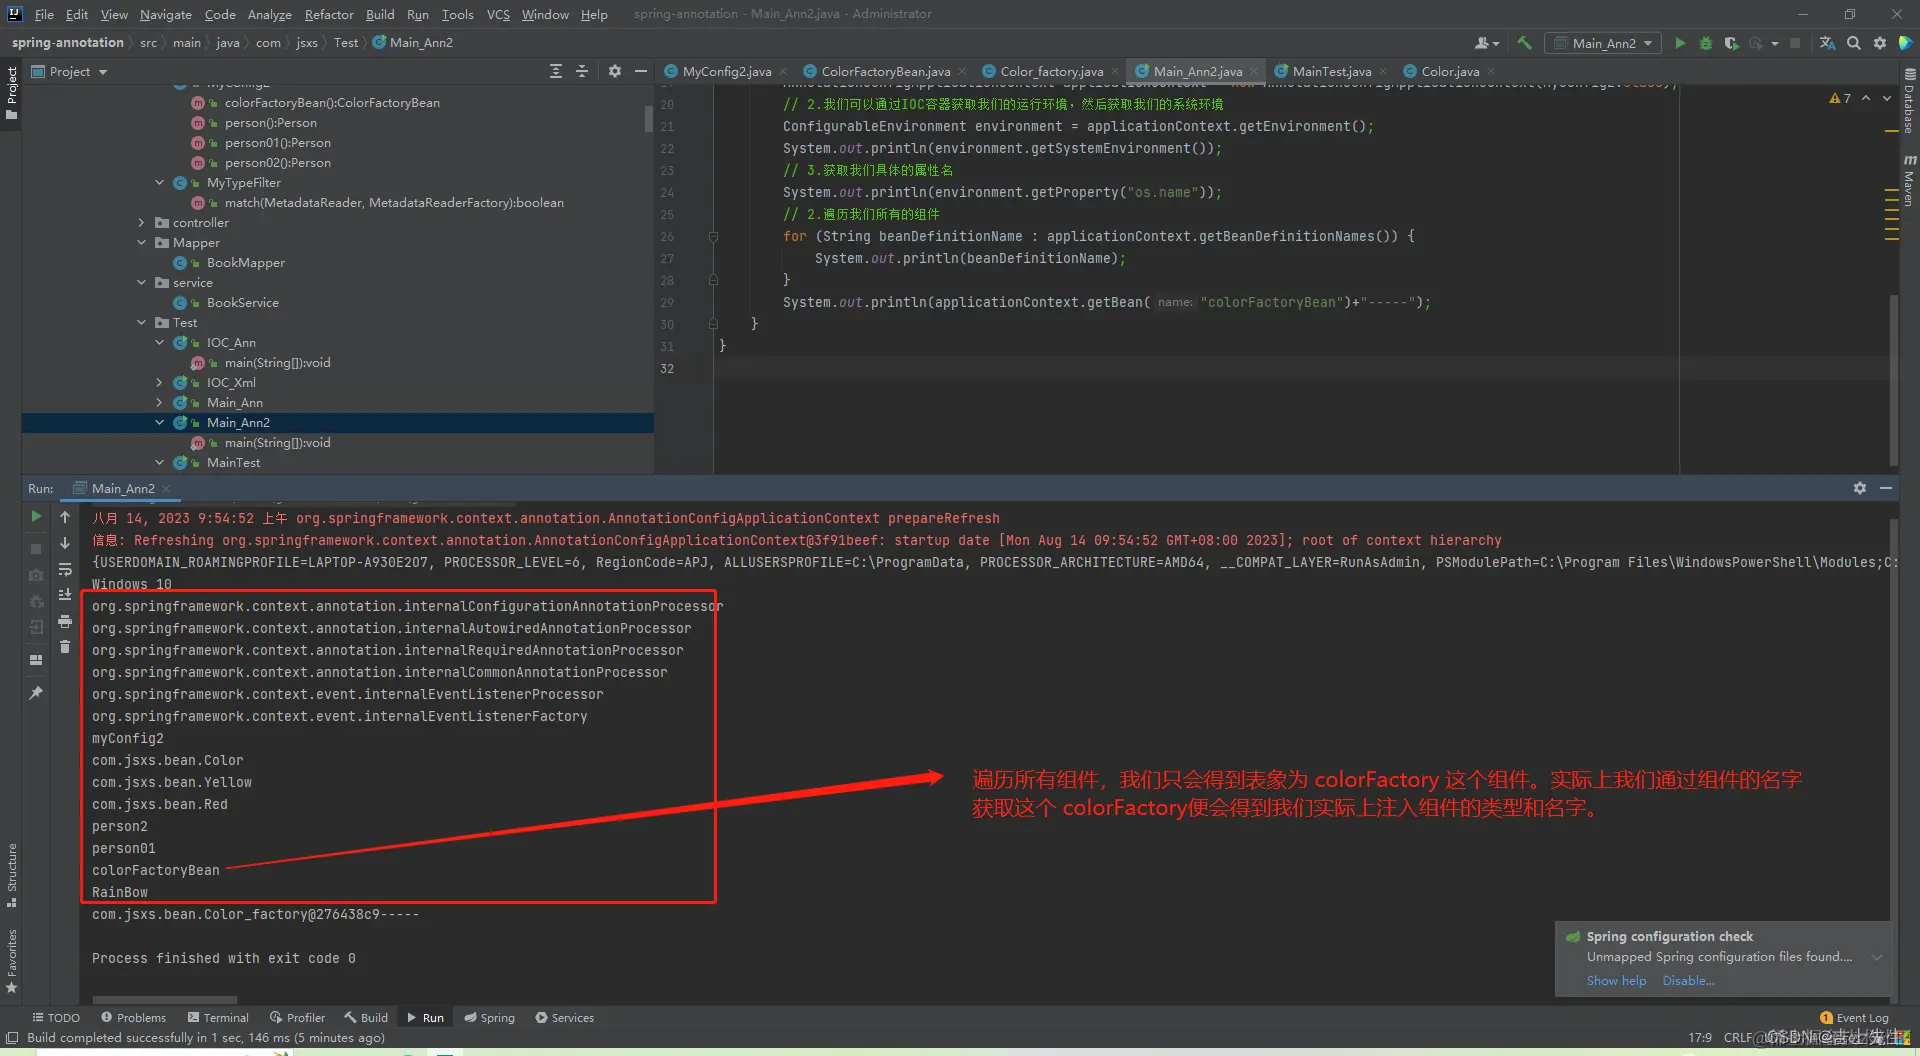Collapse the service folder
1920x1056 pixels.
click(x=142, y=283)
